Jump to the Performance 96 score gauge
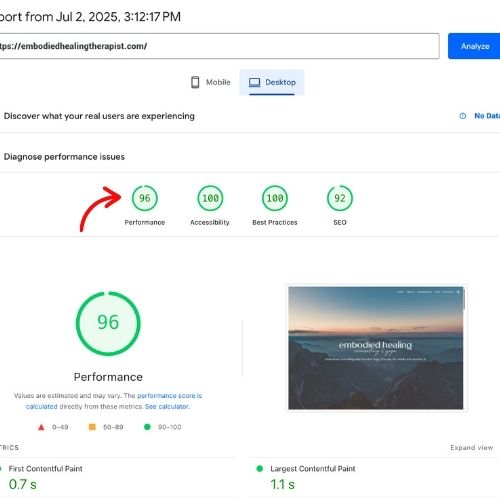500x500 pixels. (x=145, y=198)
